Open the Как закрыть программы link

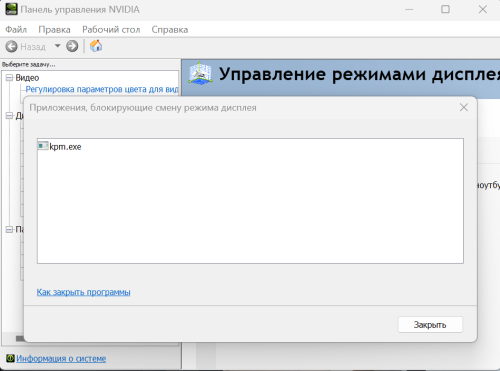click(x=83, y=292)
